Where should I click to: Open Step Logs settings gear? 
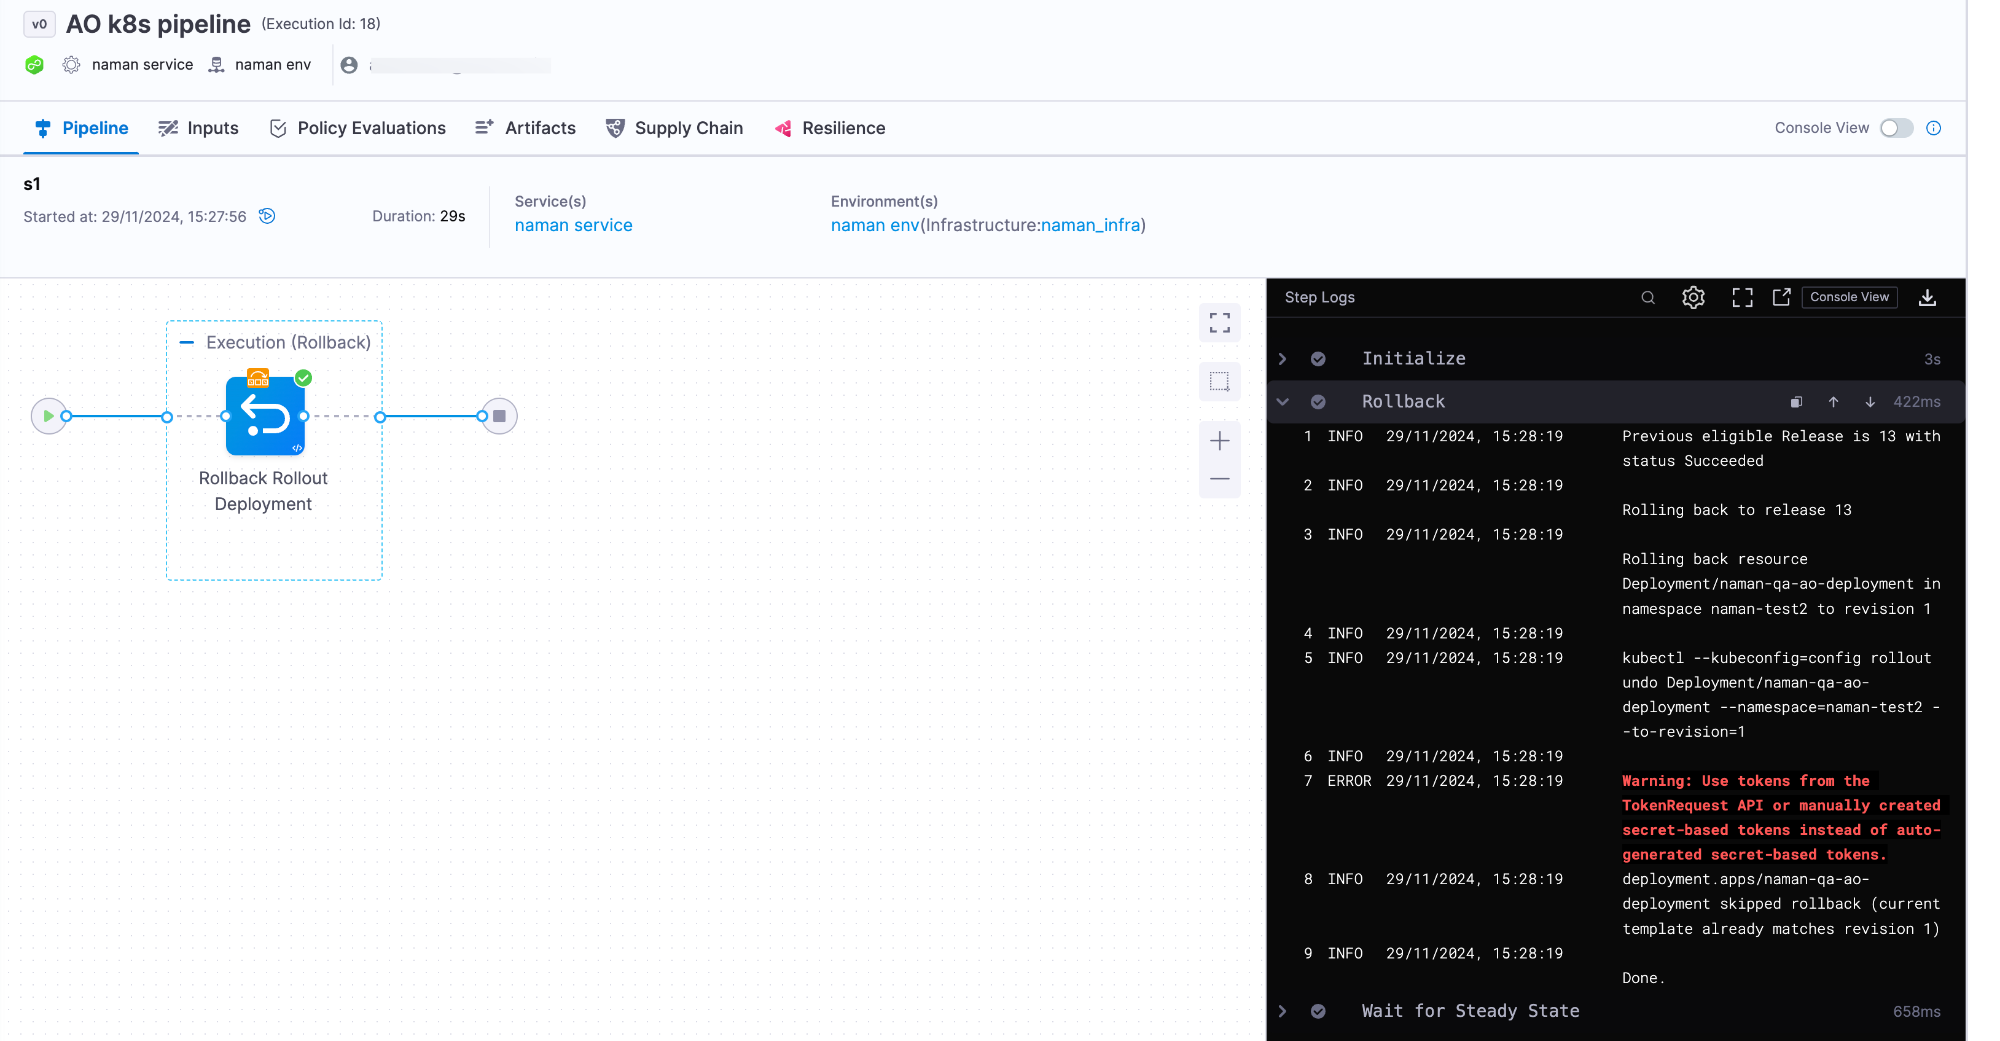1693,297
